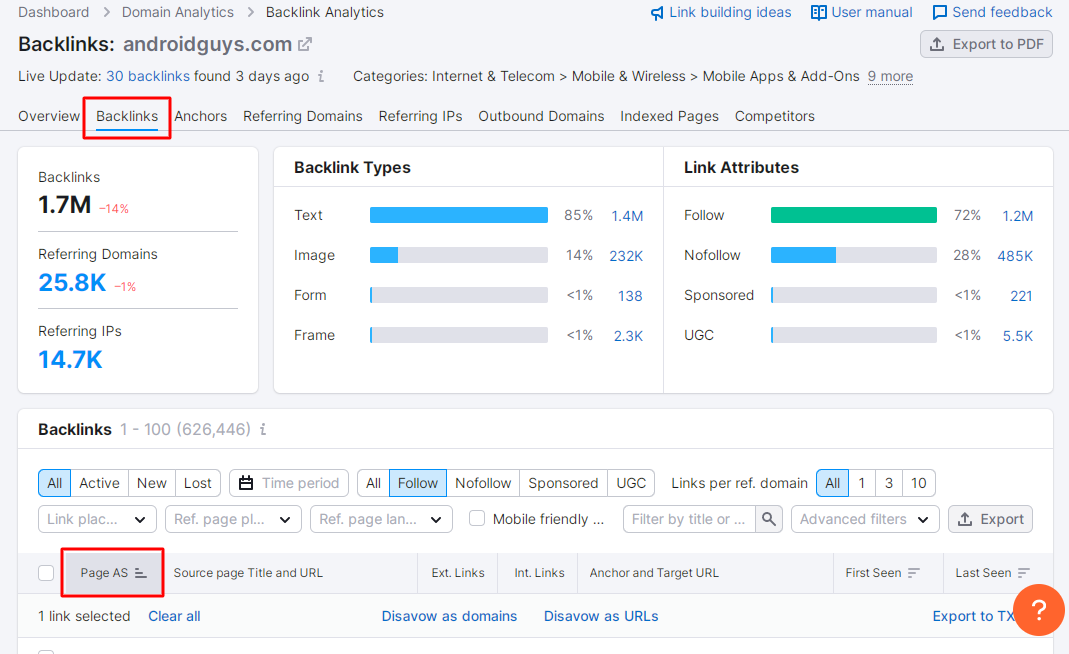Expand the 9 more categories link

(x=890, y=76)
